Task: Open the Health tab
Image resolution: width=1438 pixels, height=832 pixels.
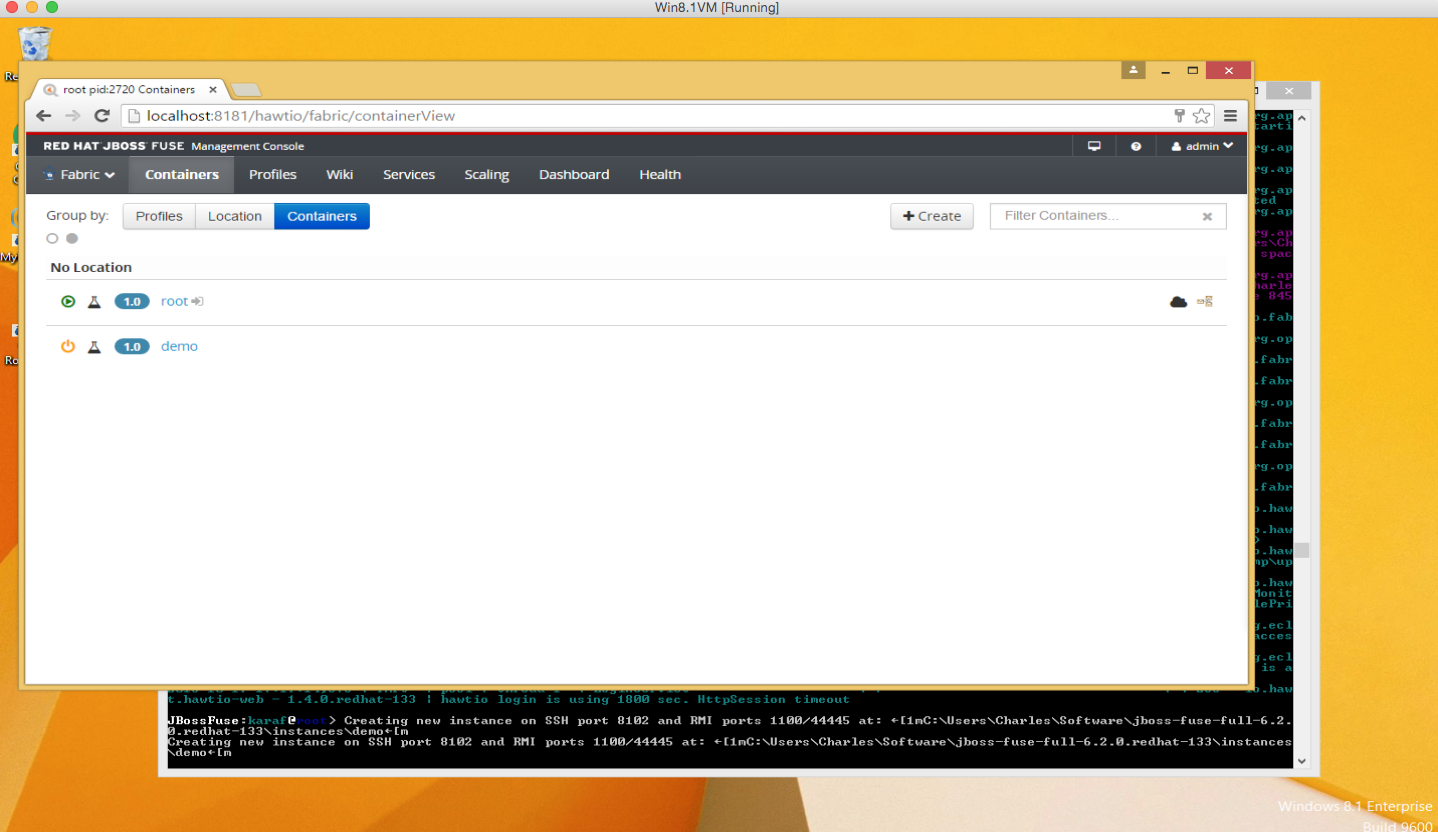Action: point(660,174)
